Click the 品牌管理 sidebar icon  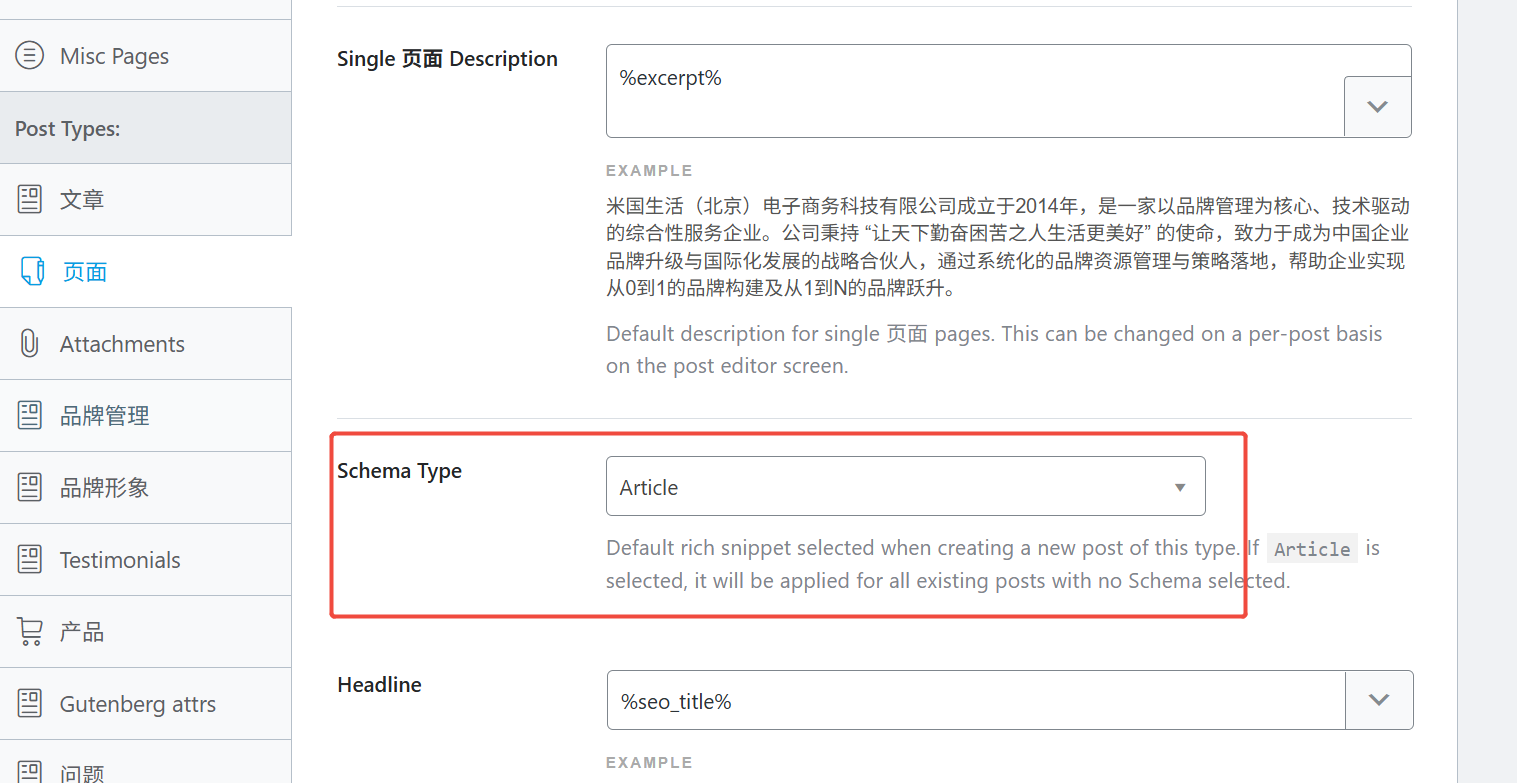[x=30, y=416]
